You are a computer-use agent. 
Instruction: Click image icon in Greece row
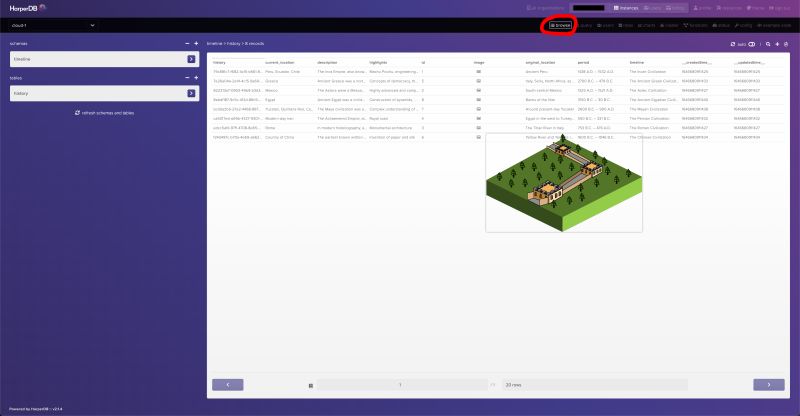point(479,81)
